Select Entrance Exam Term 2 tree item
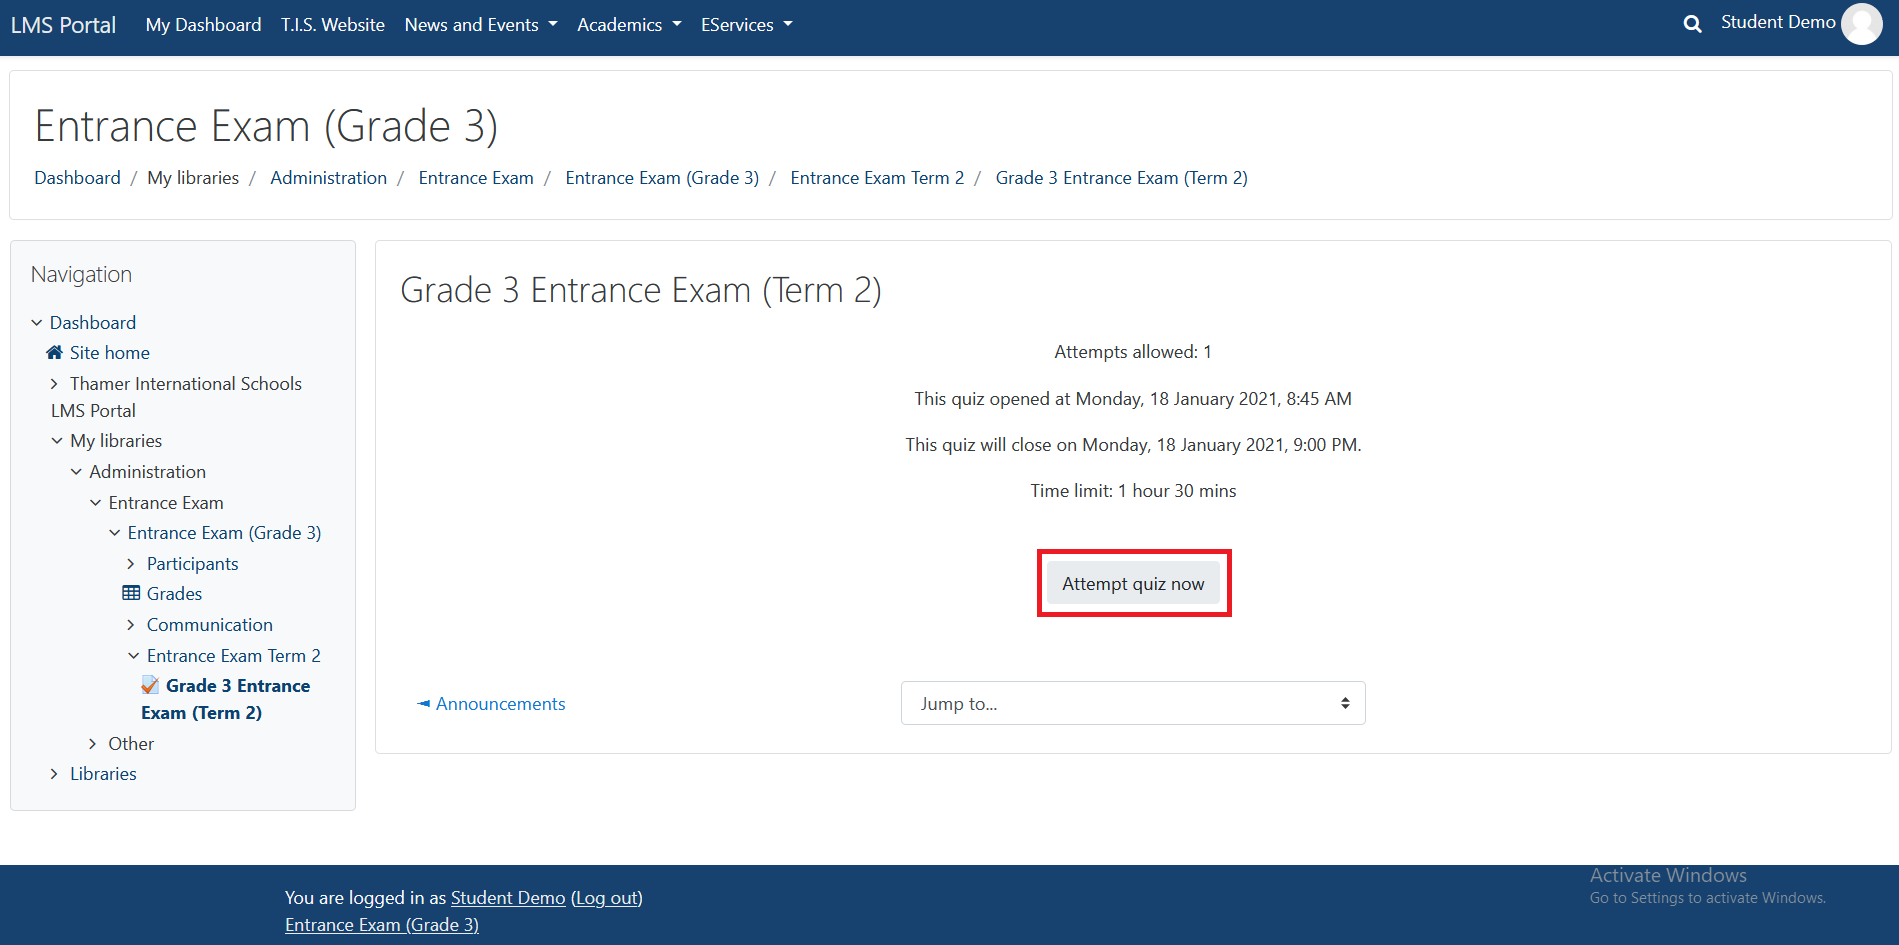This screenshot has width=1899, height=945. tap(233, 655)
